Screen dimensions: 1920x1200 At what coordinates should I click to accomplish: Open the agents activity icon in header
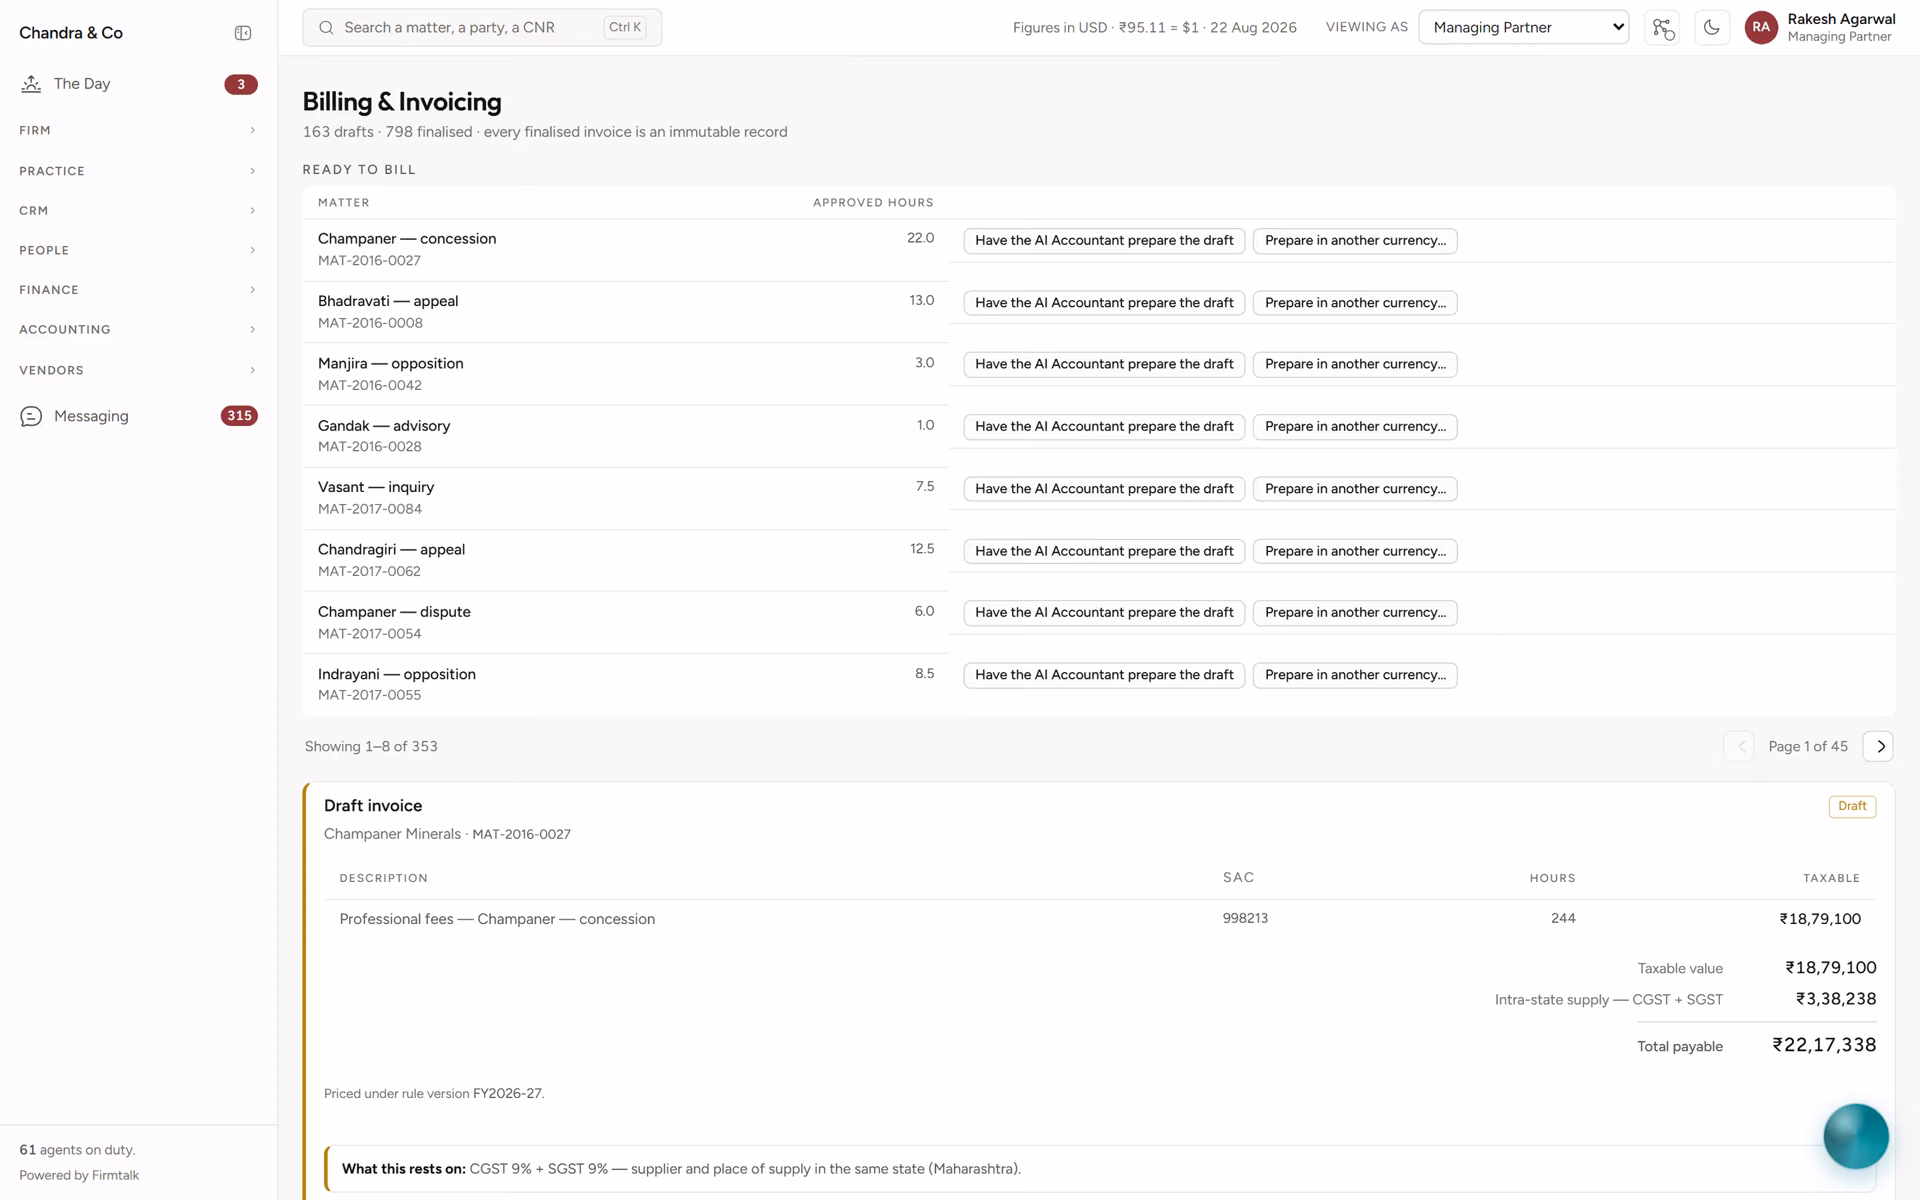coord(1663,28)
